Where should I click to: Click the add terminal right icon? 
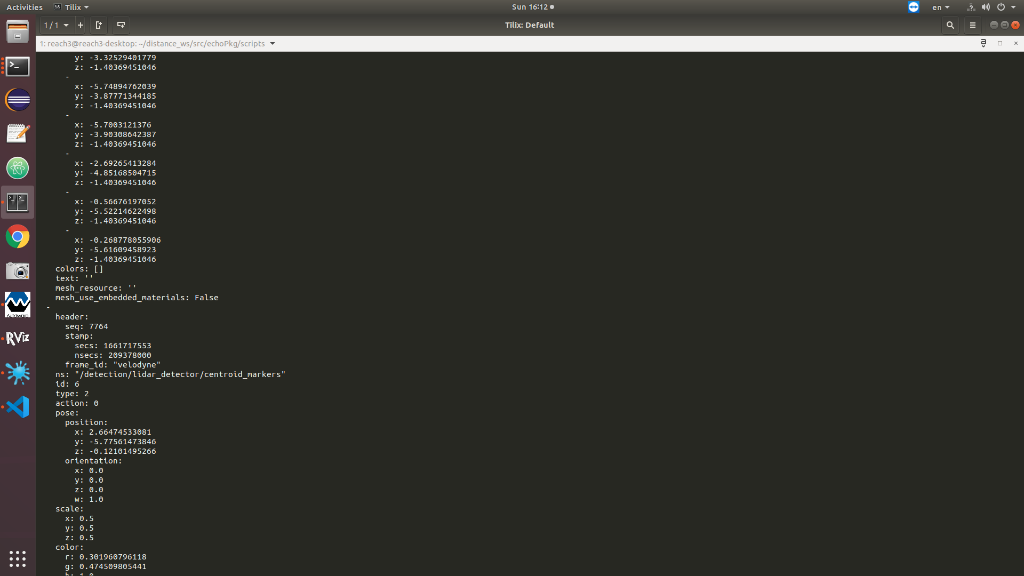pos(99,25)
